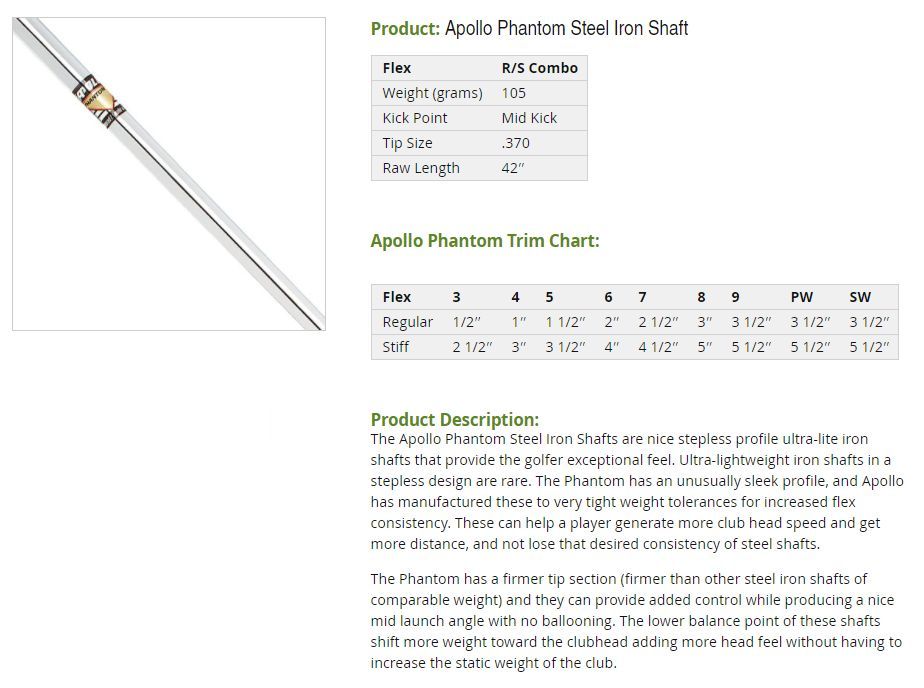Click the Stiff trim value under SW
This screenshot has height=688, width=924.
tap(869, 347)
